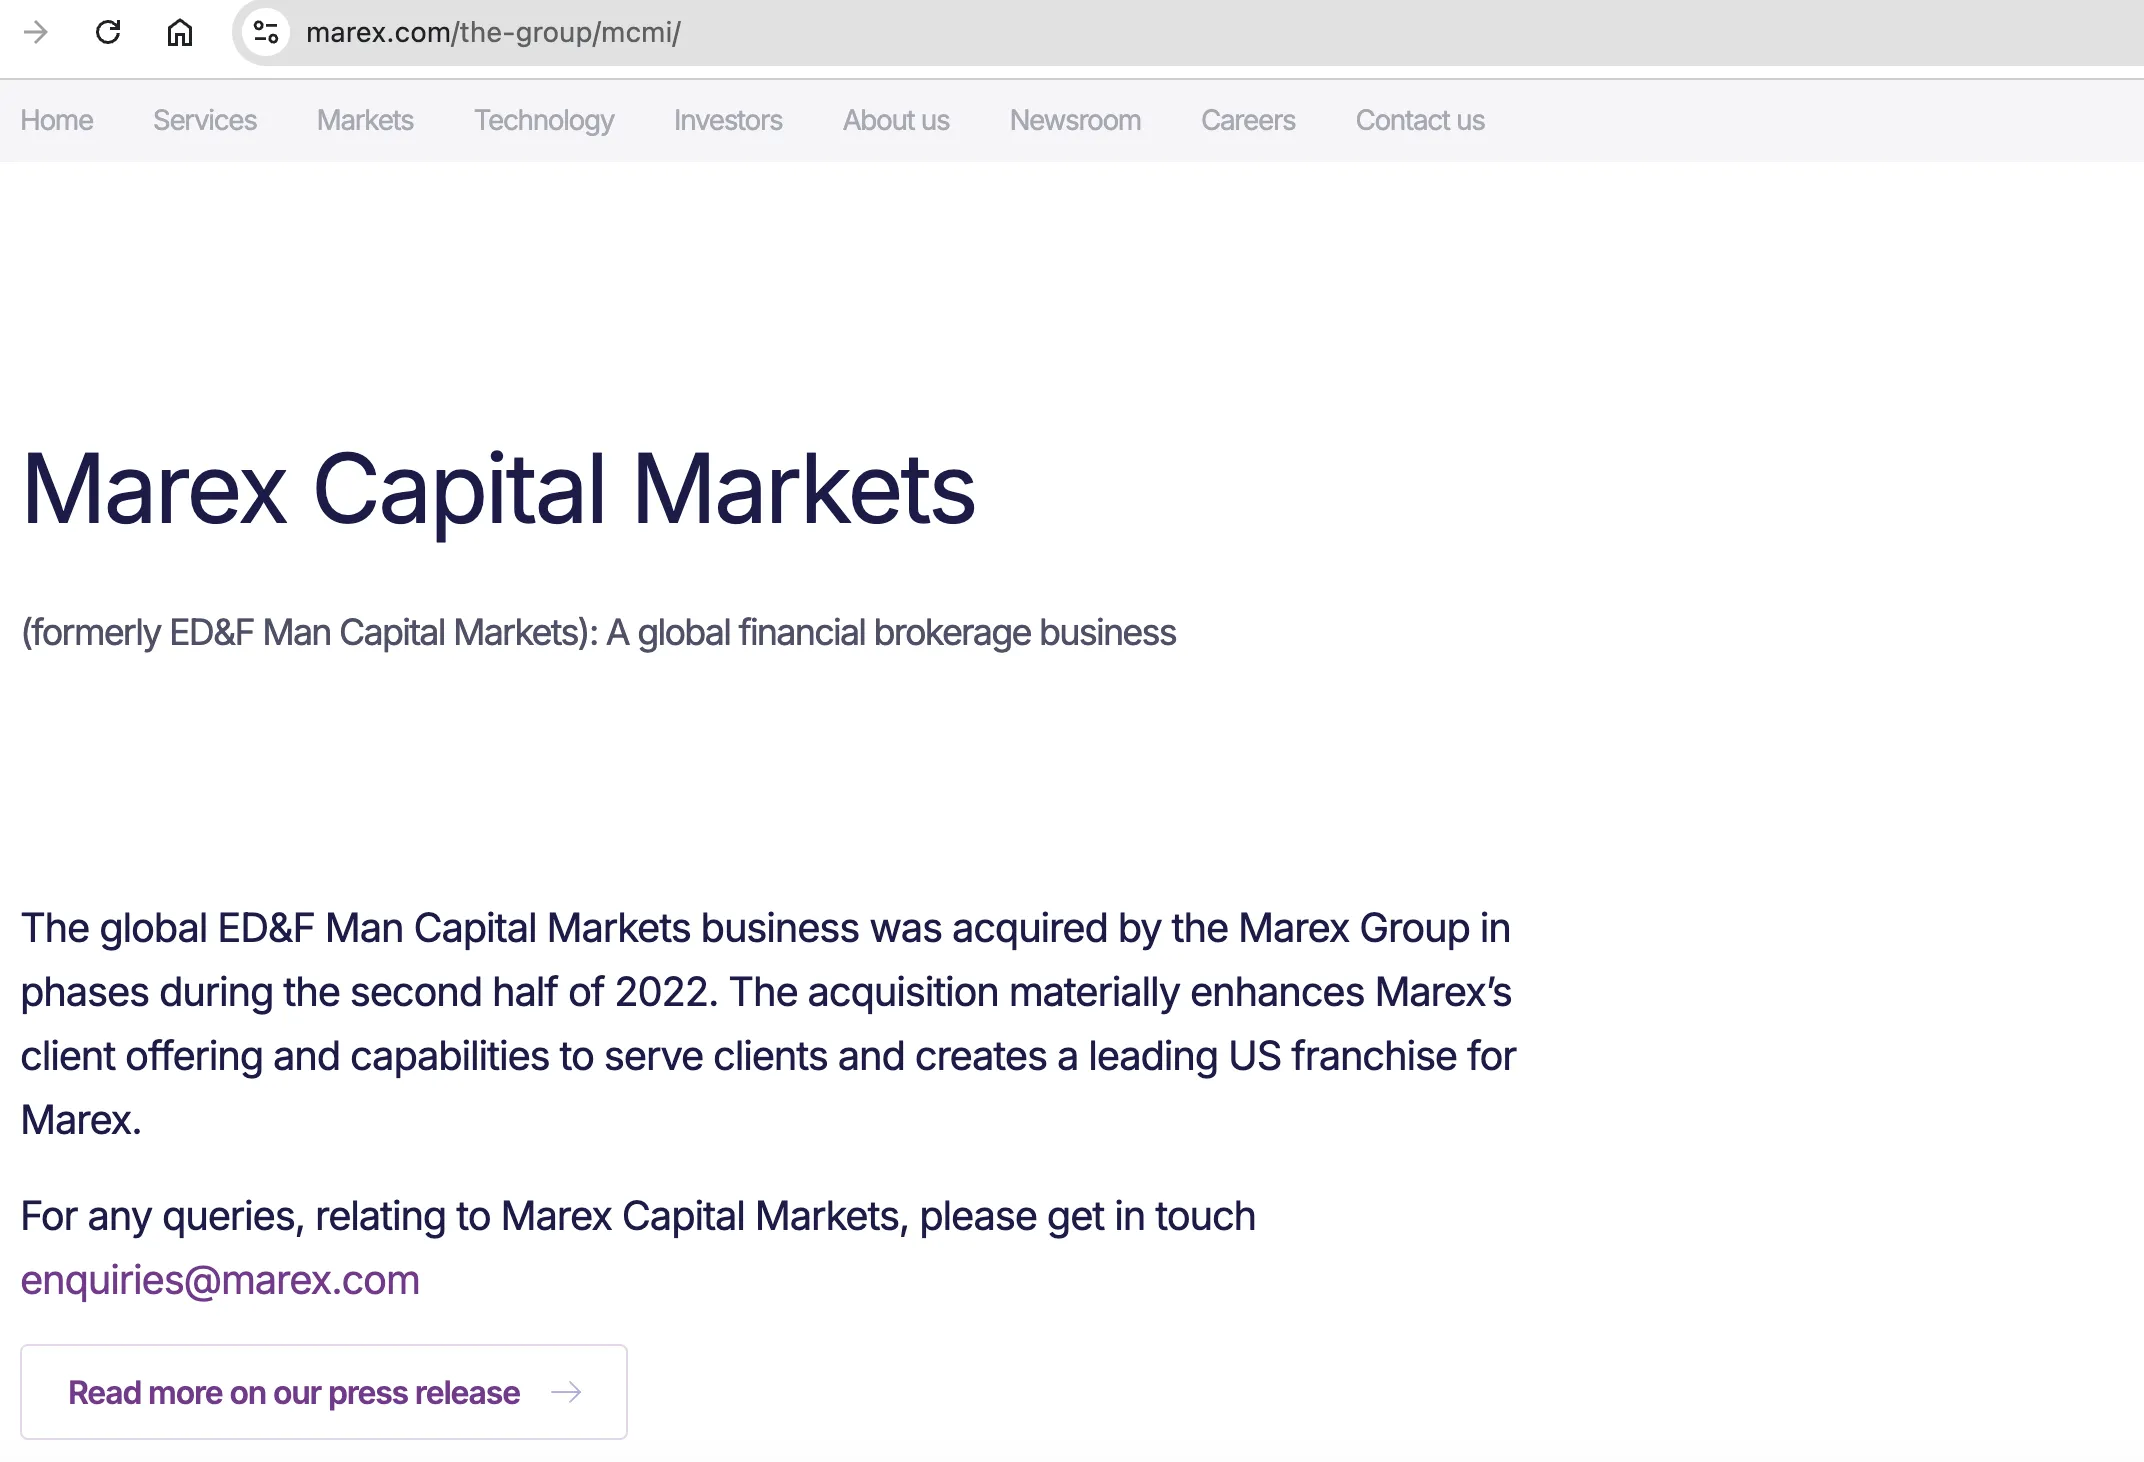Click the Marex Capital Markets heading
This screenshot has height=1462, width=2144.
pos(498,490)
